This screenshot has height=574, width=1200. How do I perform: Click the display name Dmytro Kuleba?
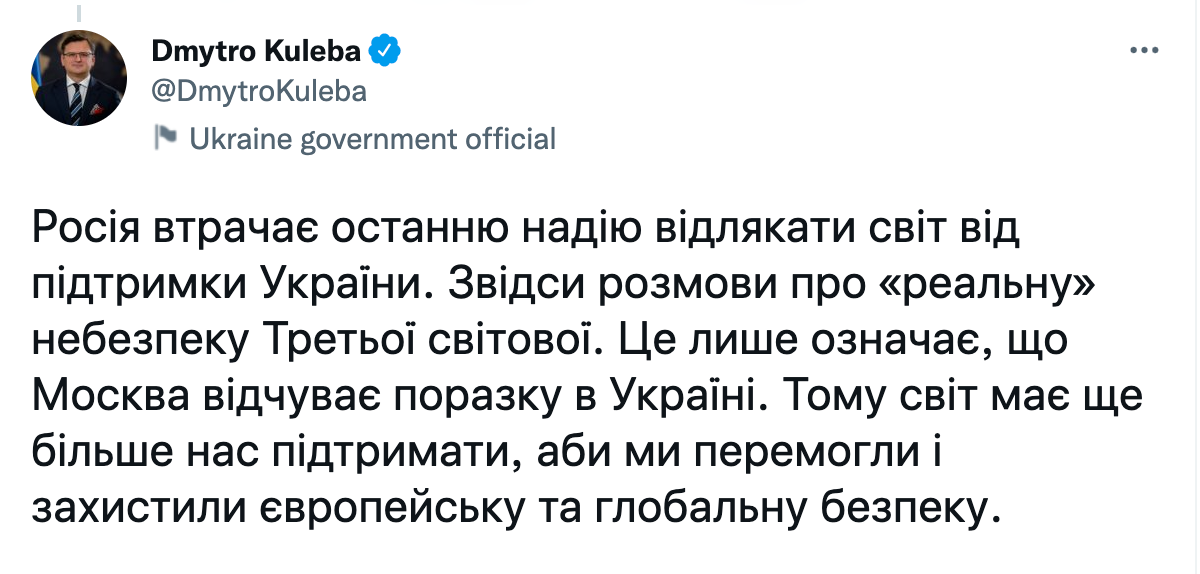pos(257,50)
